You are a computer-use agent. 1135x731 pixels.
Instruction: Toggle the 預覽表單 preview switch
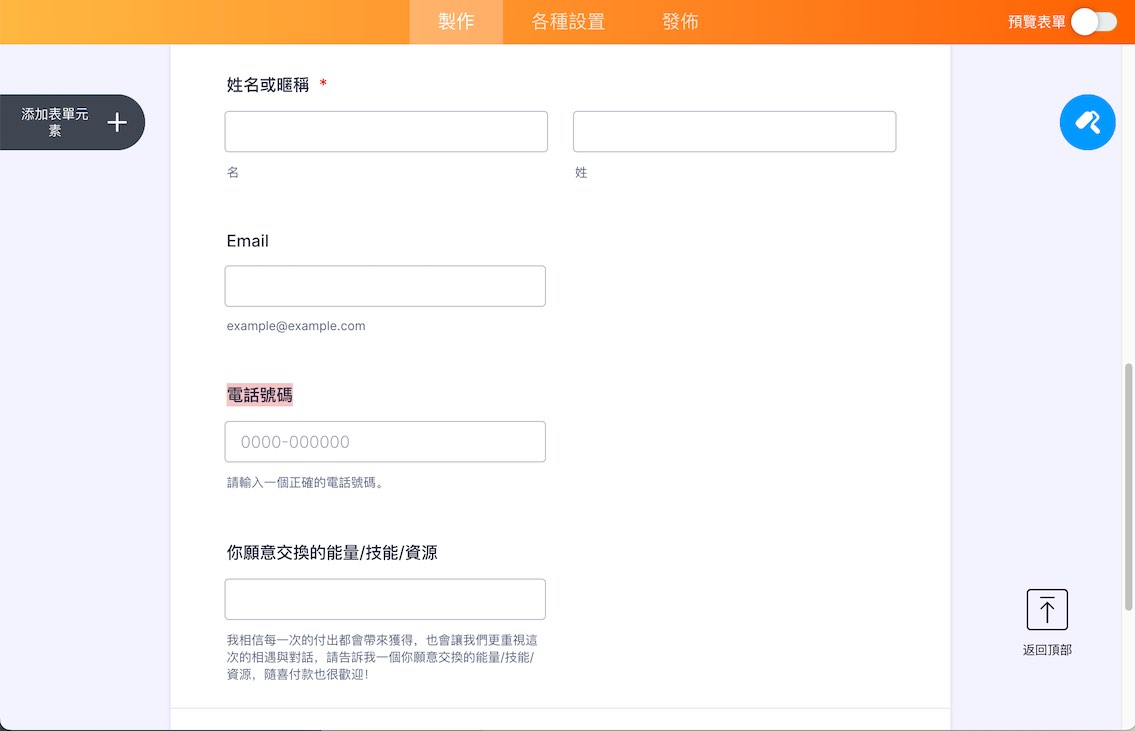(1094, 22)
